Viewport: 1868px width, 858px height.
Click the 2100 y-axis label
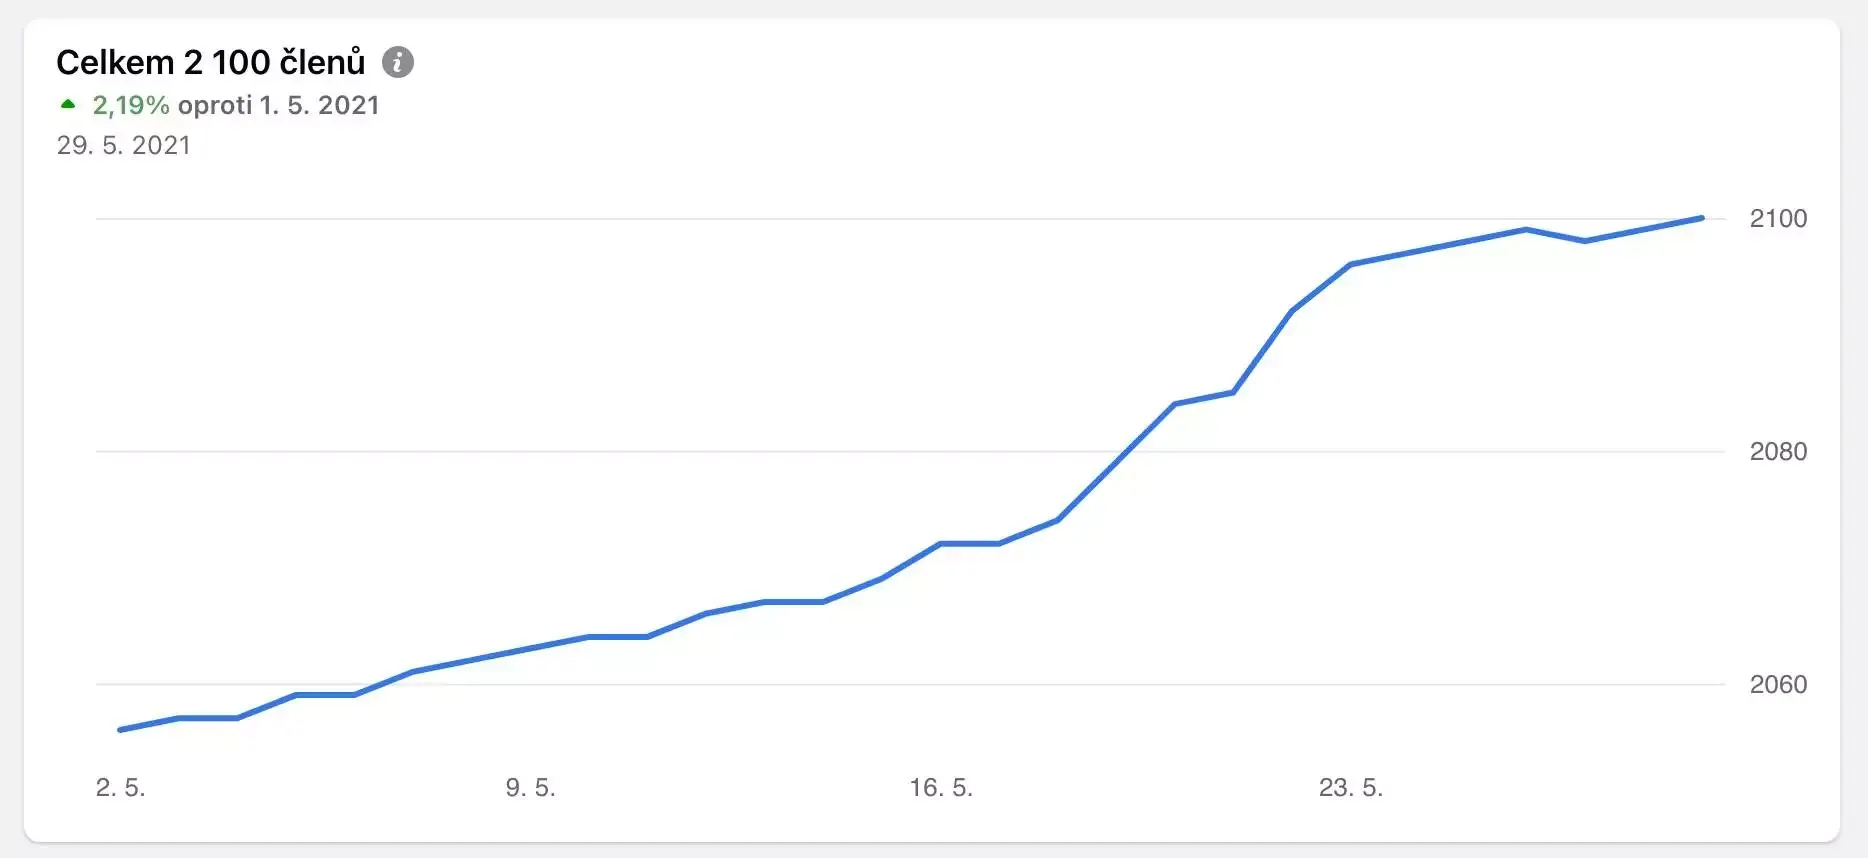coord(1778,218)
